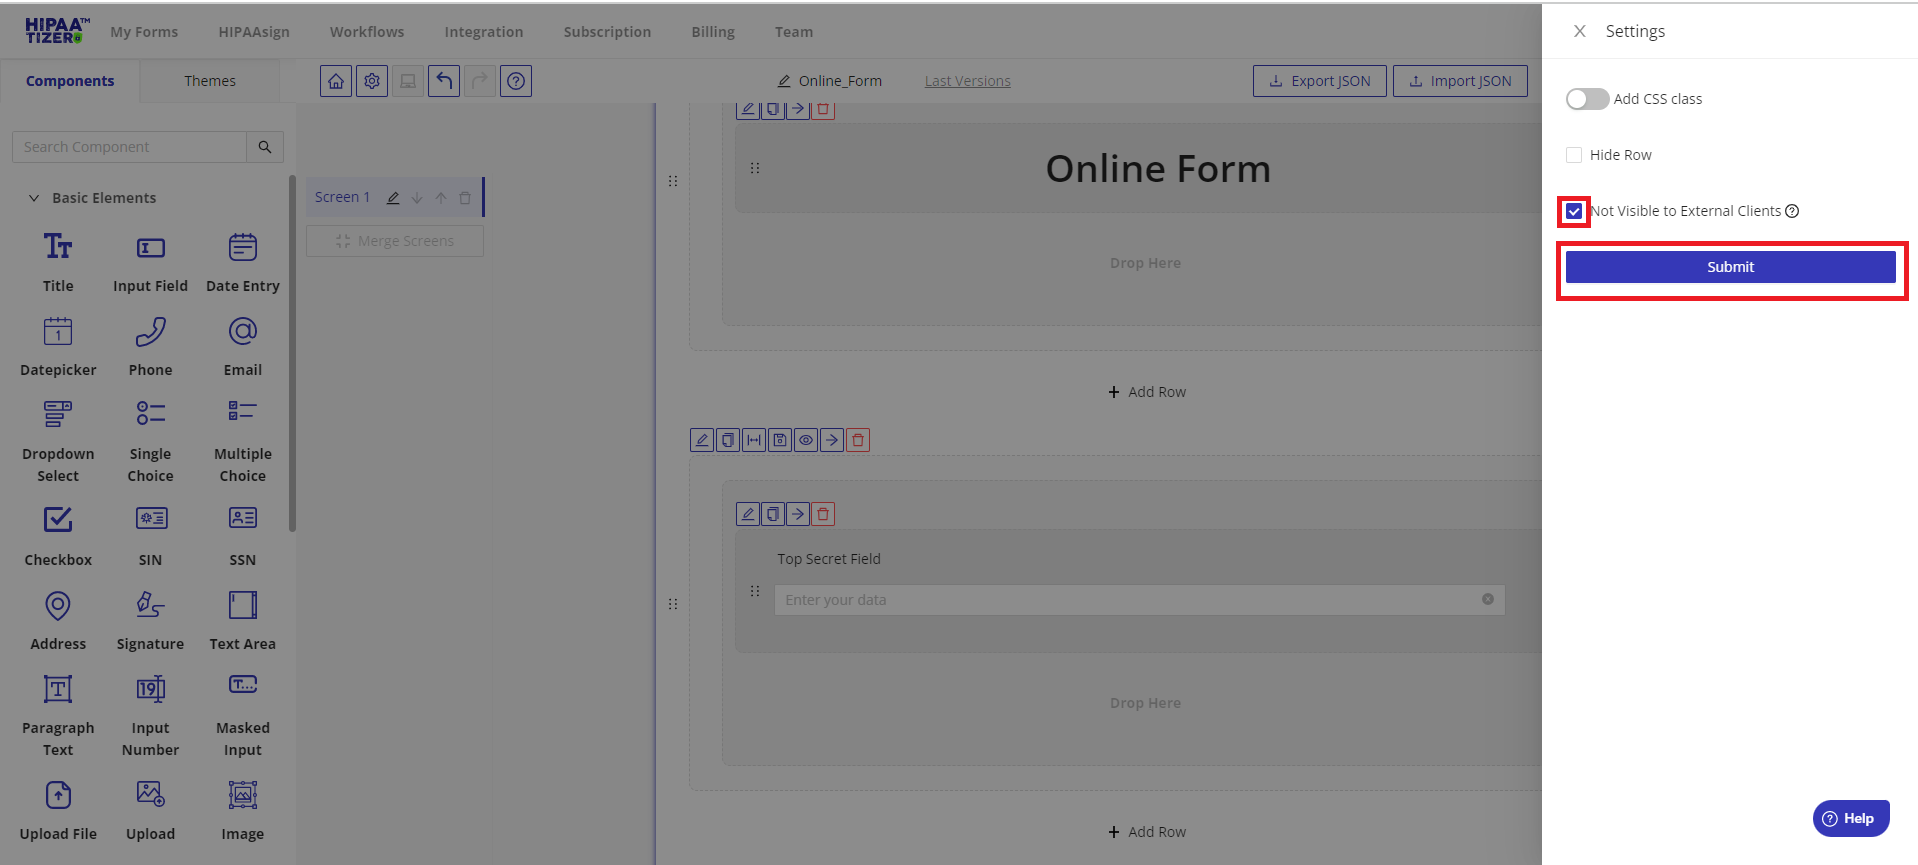
Task: Open the Team menu item
Action: tap(794, 32)
